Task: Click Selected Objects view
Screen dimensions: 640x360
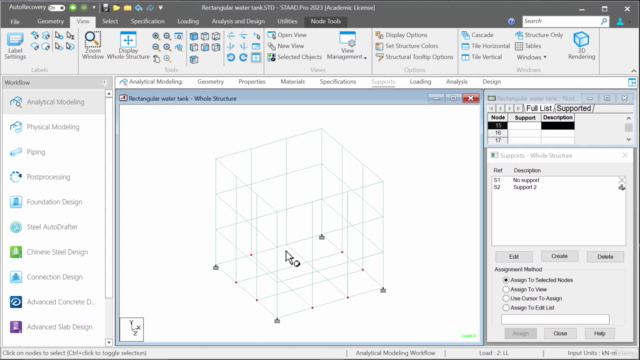Action: pos(295,57)
